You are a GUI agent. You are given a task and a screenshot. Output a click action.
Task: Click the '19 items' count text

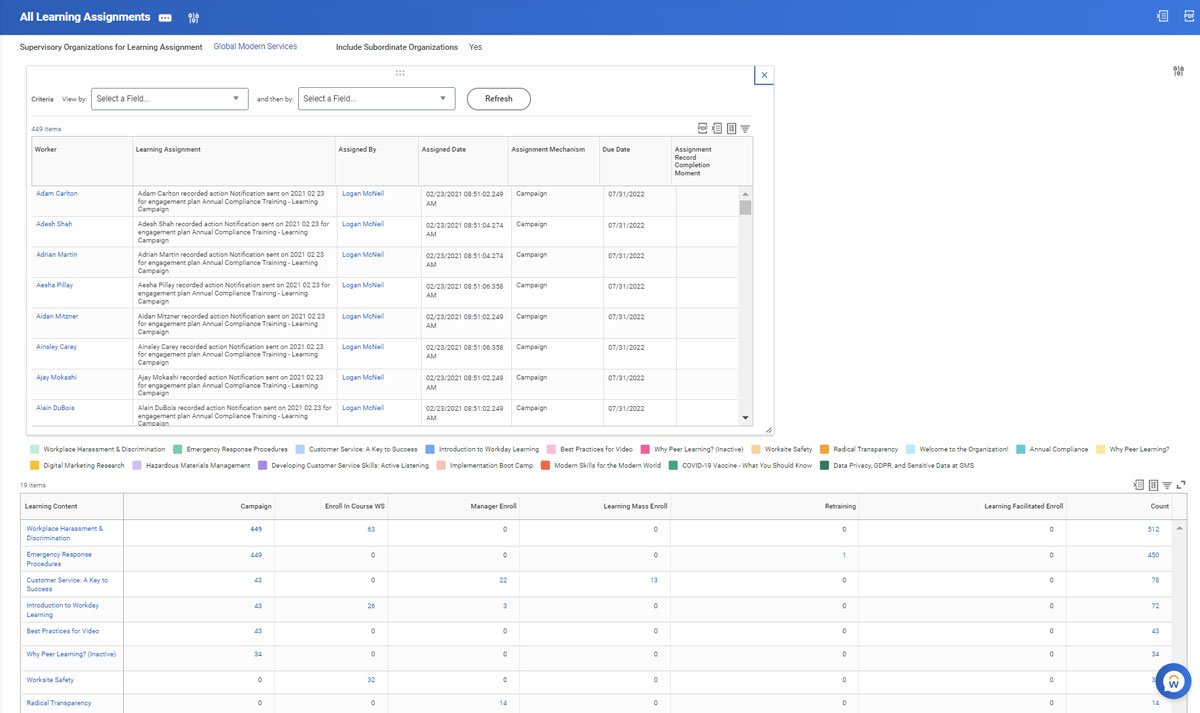pos(33,485)
